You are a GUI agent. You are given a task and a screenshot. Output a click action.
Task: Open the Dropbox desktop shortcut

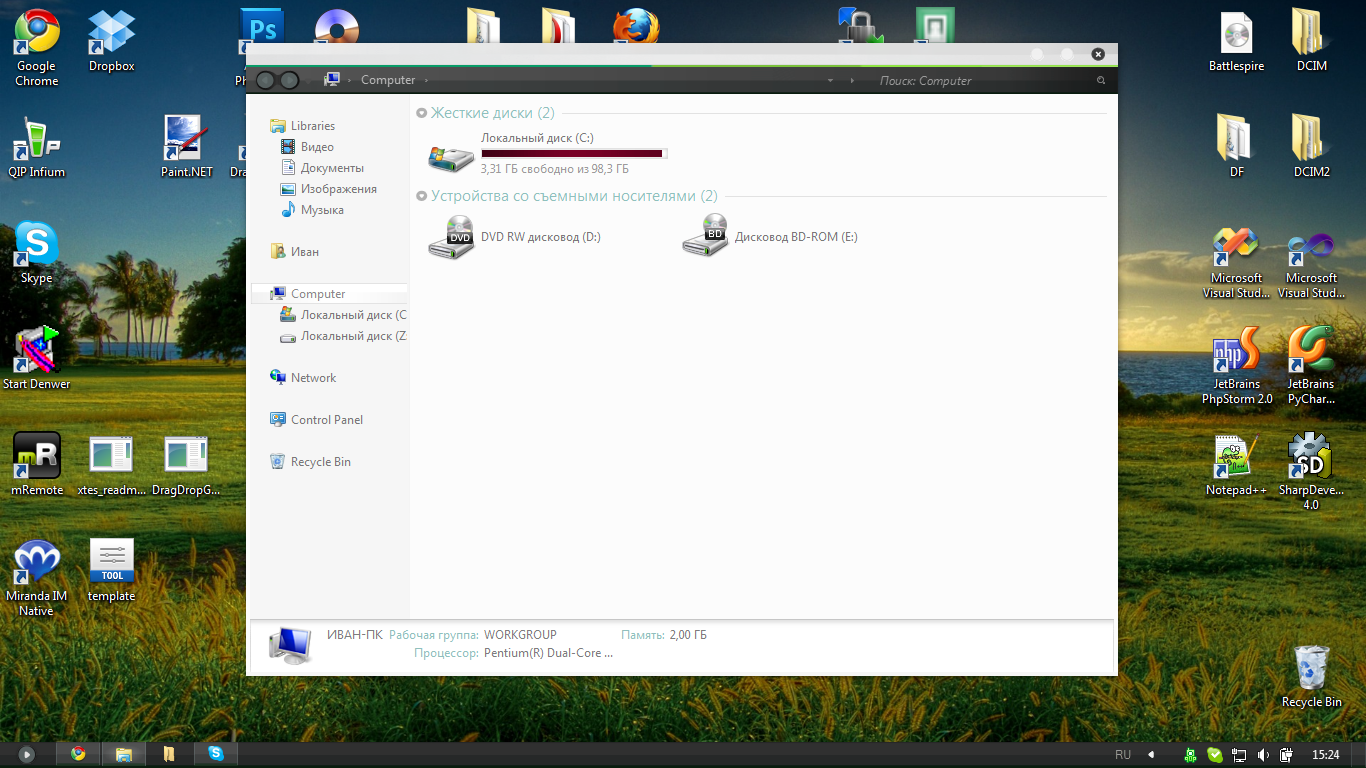pyautogui.click(x=111, y=41)
